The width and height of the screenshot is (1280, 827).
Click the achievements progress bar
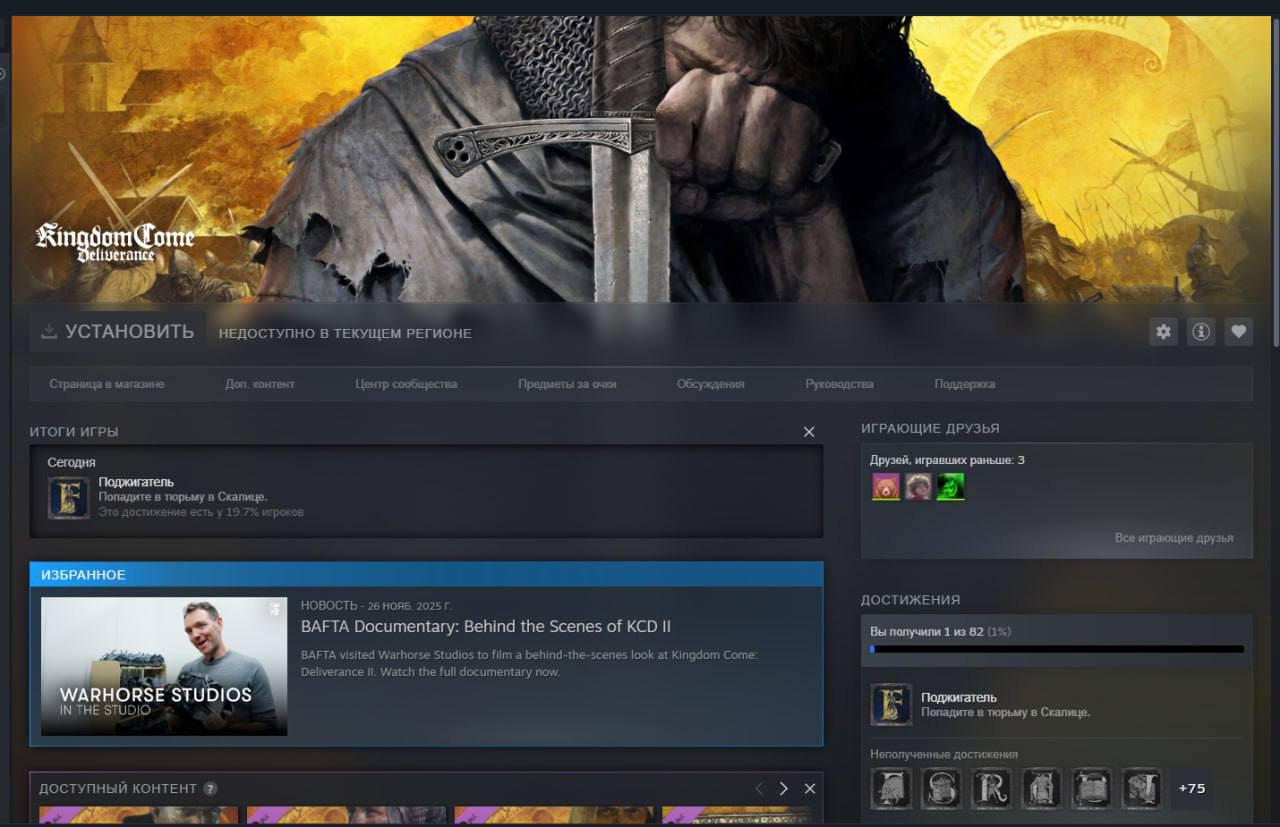pos(1057,649)
